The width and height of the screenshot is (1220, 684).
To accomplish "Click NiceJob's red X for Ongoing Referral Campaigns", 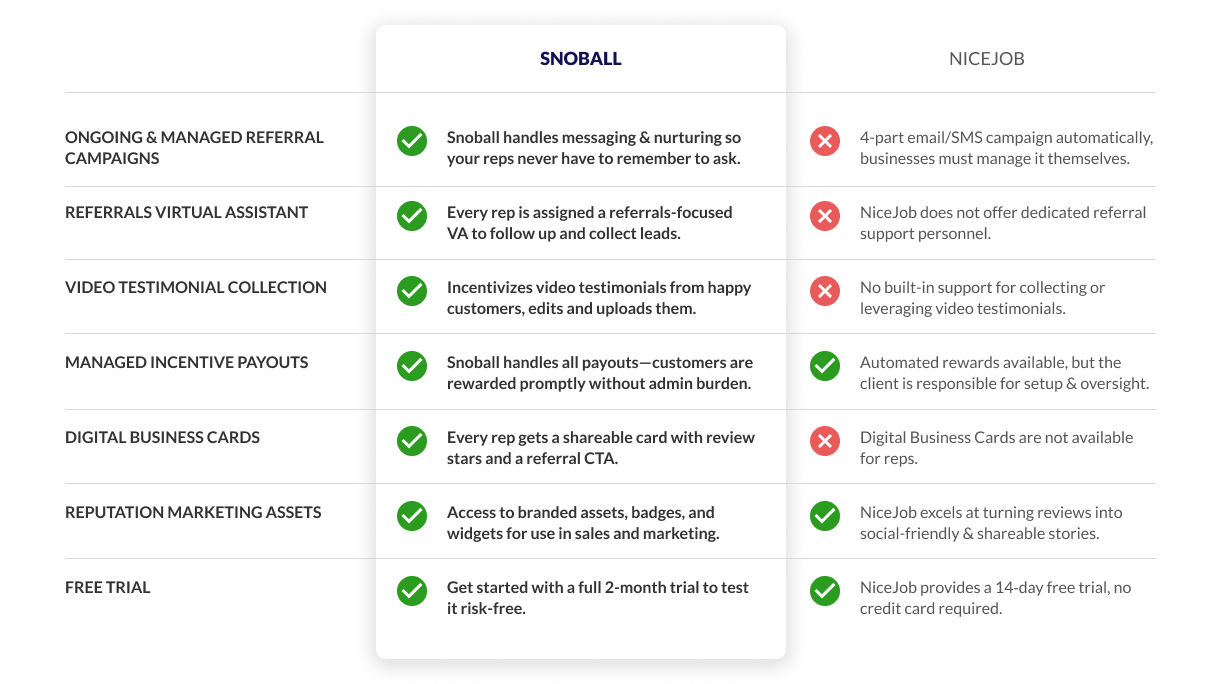I will click(x=825, y=141).
